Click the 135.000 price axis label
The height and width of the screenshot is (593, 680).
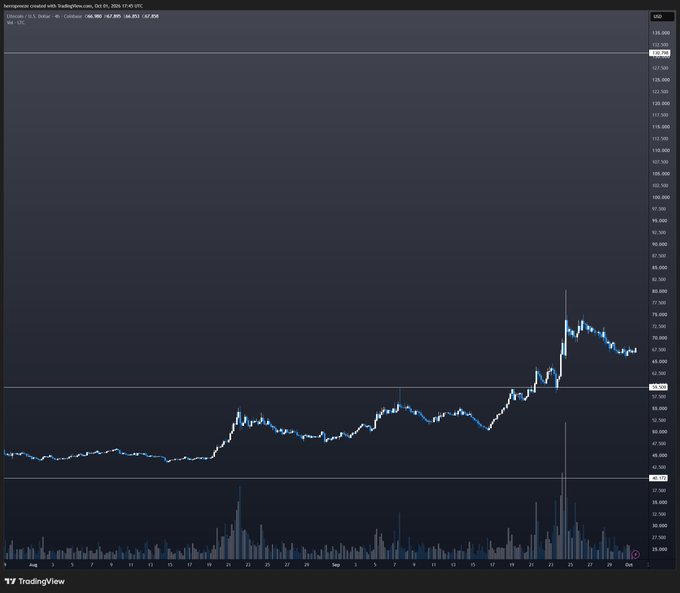point(660,33)
